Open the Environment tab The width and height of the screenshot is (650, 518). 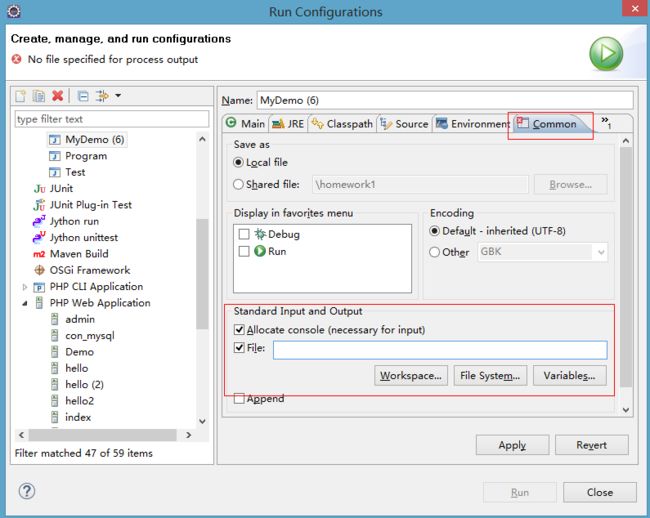(x=473, y=124)
